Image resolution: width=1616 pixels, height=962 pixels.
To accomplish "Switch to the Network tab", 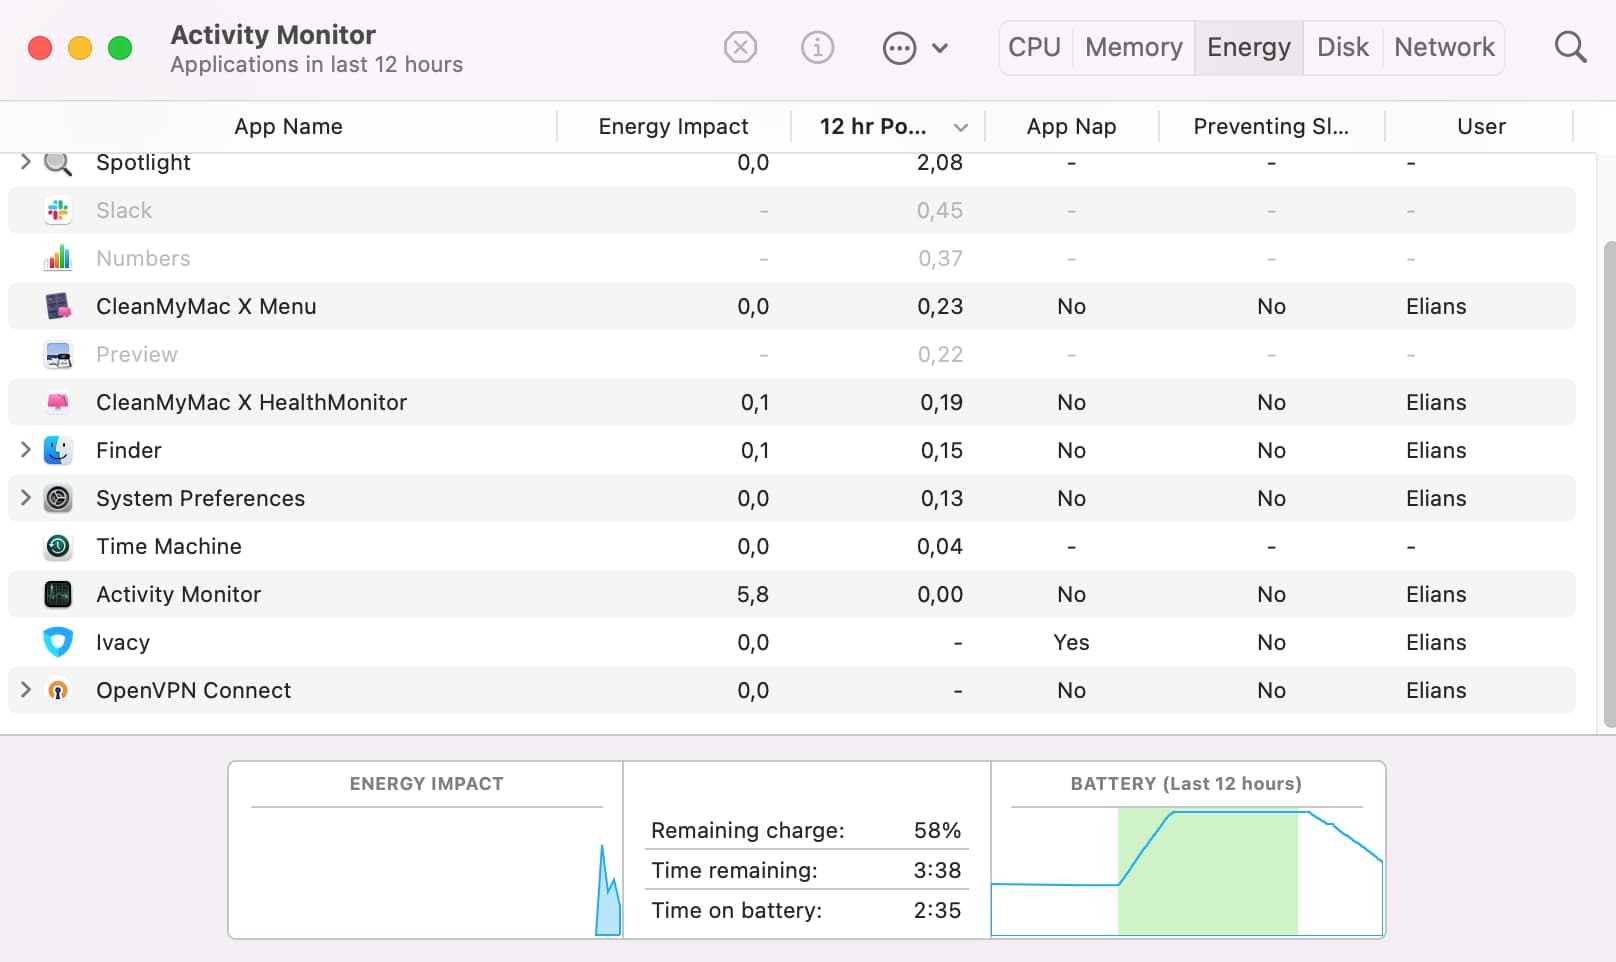I will (1444, 47).
